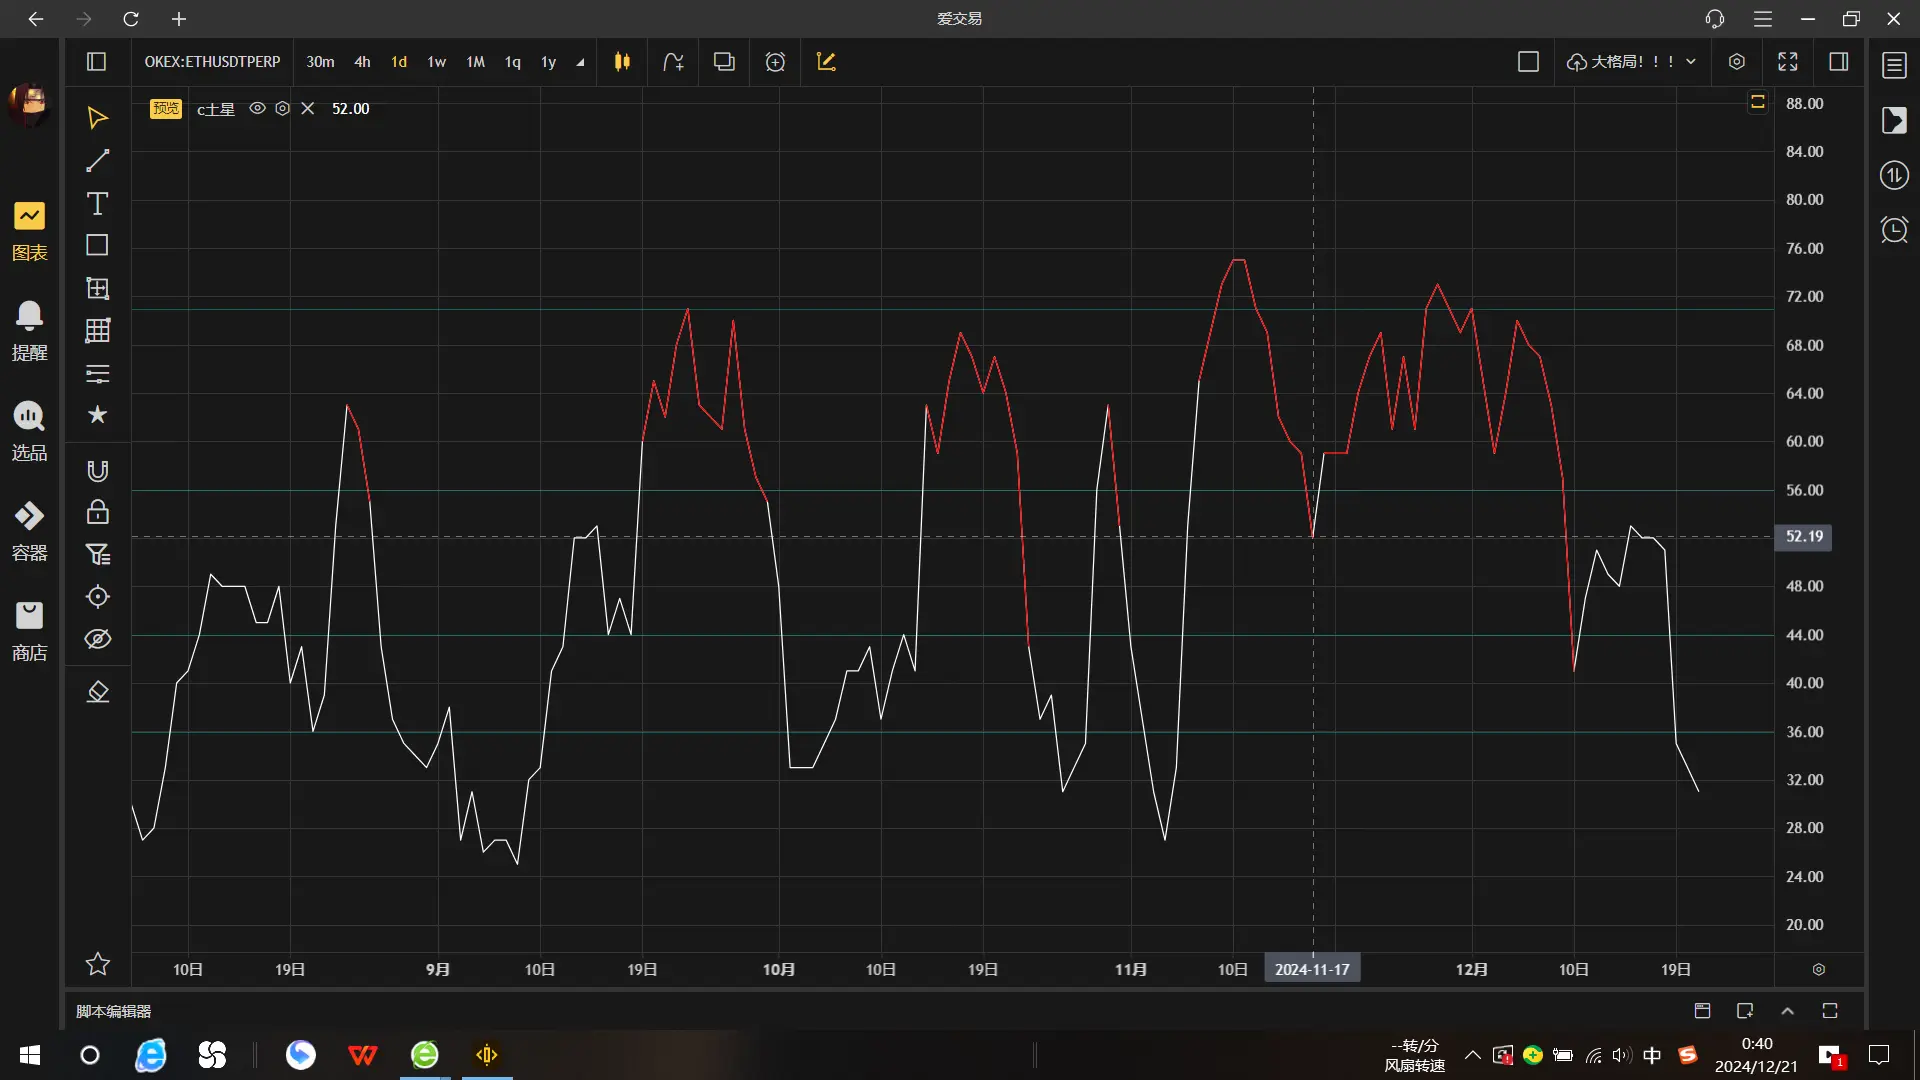Expand more timeframe options arrow

tap(580, 63)
